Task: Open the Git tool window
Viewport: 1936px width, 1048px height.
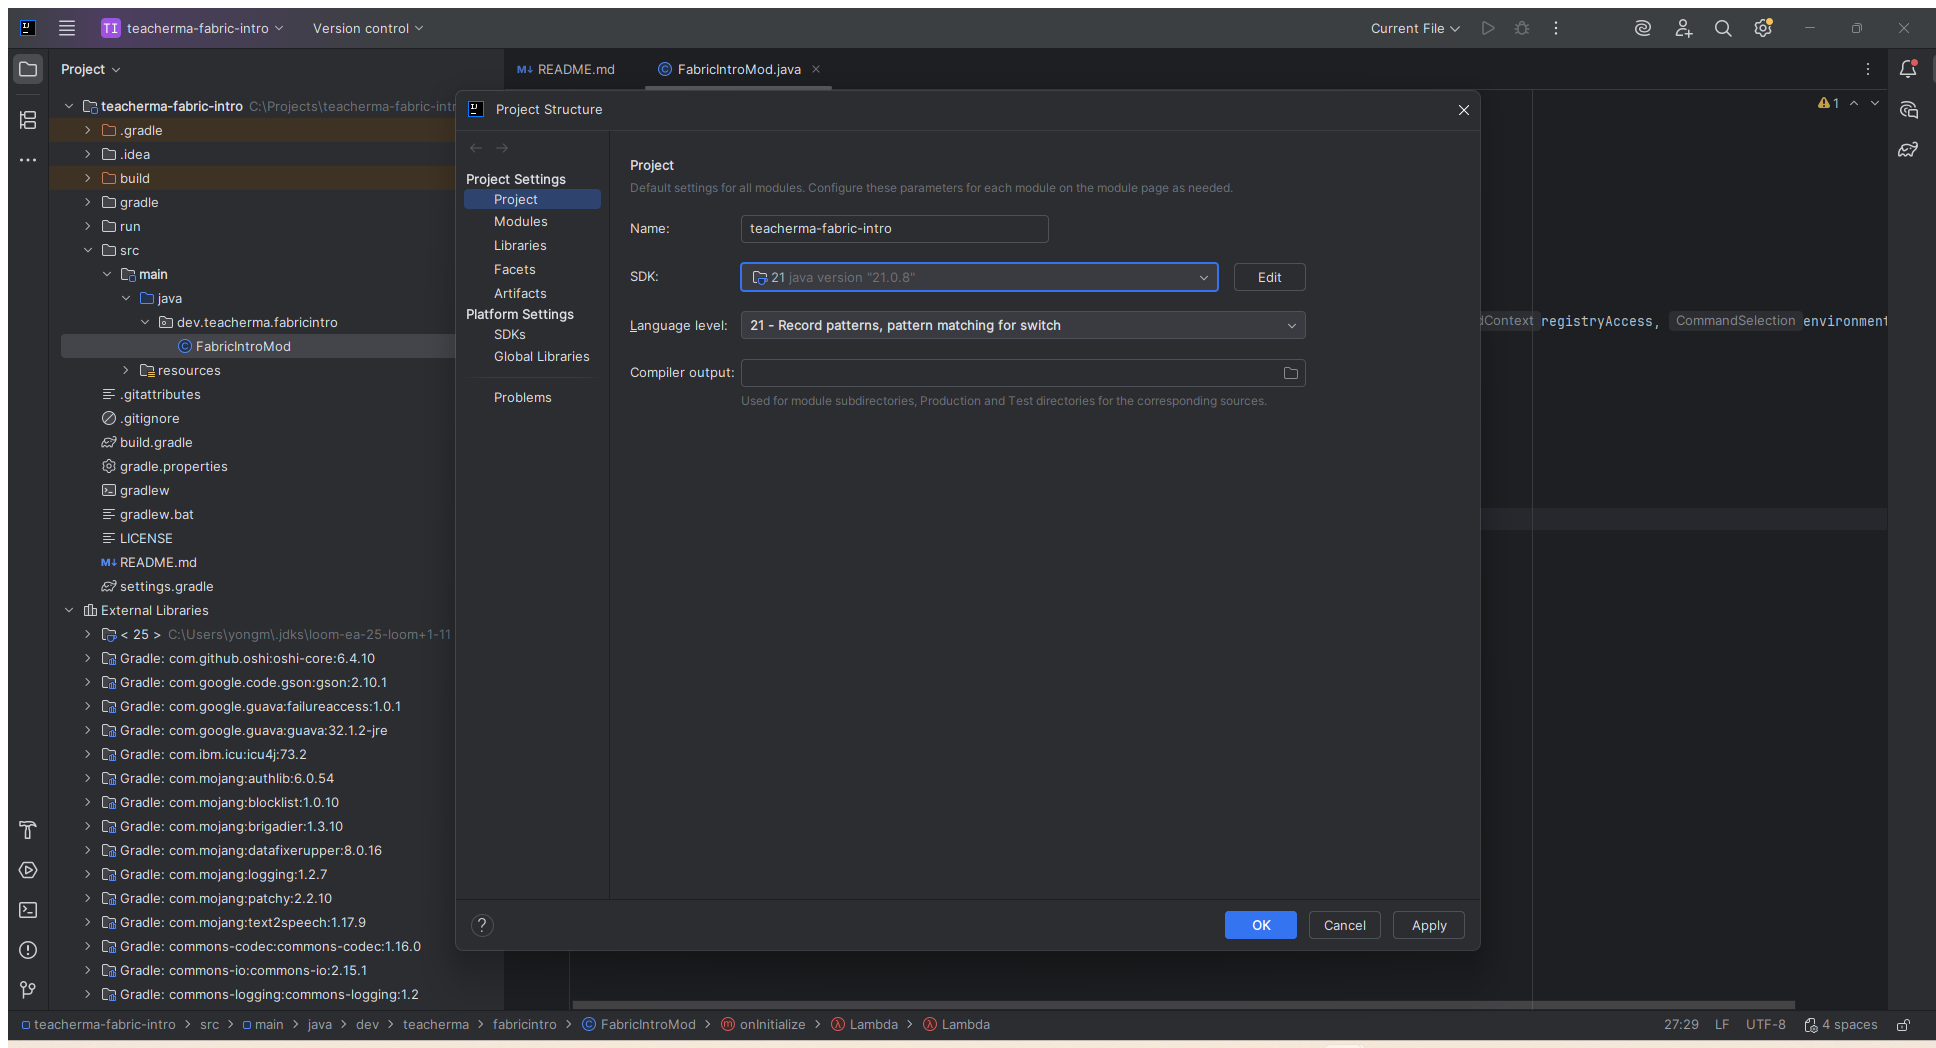Action: 28,990
